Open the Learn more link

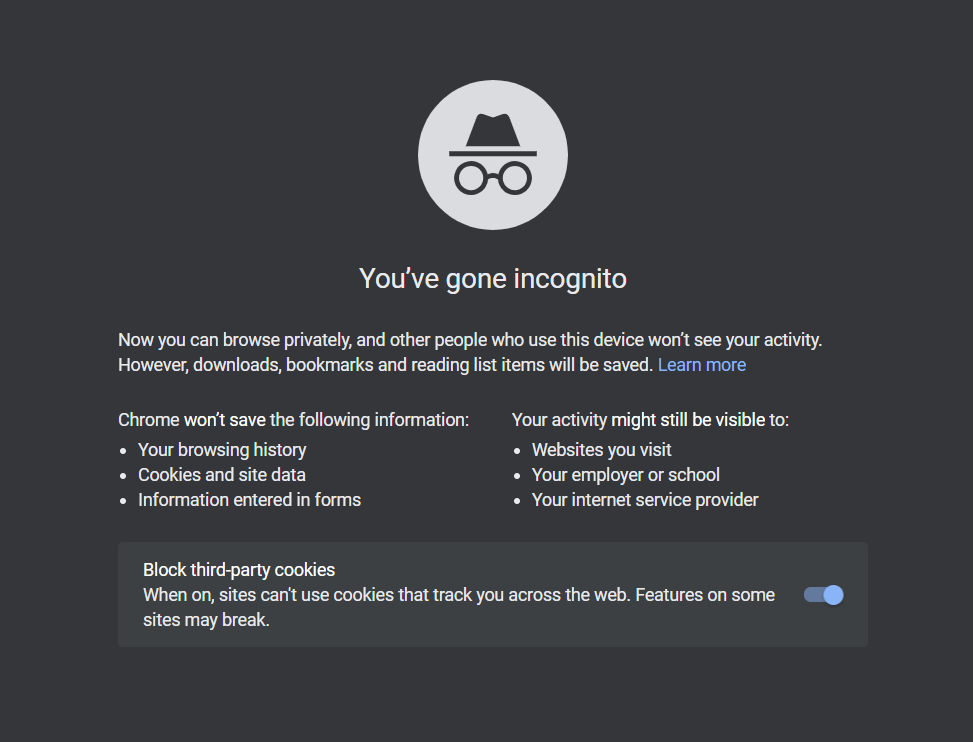click(x=702, y=365)
